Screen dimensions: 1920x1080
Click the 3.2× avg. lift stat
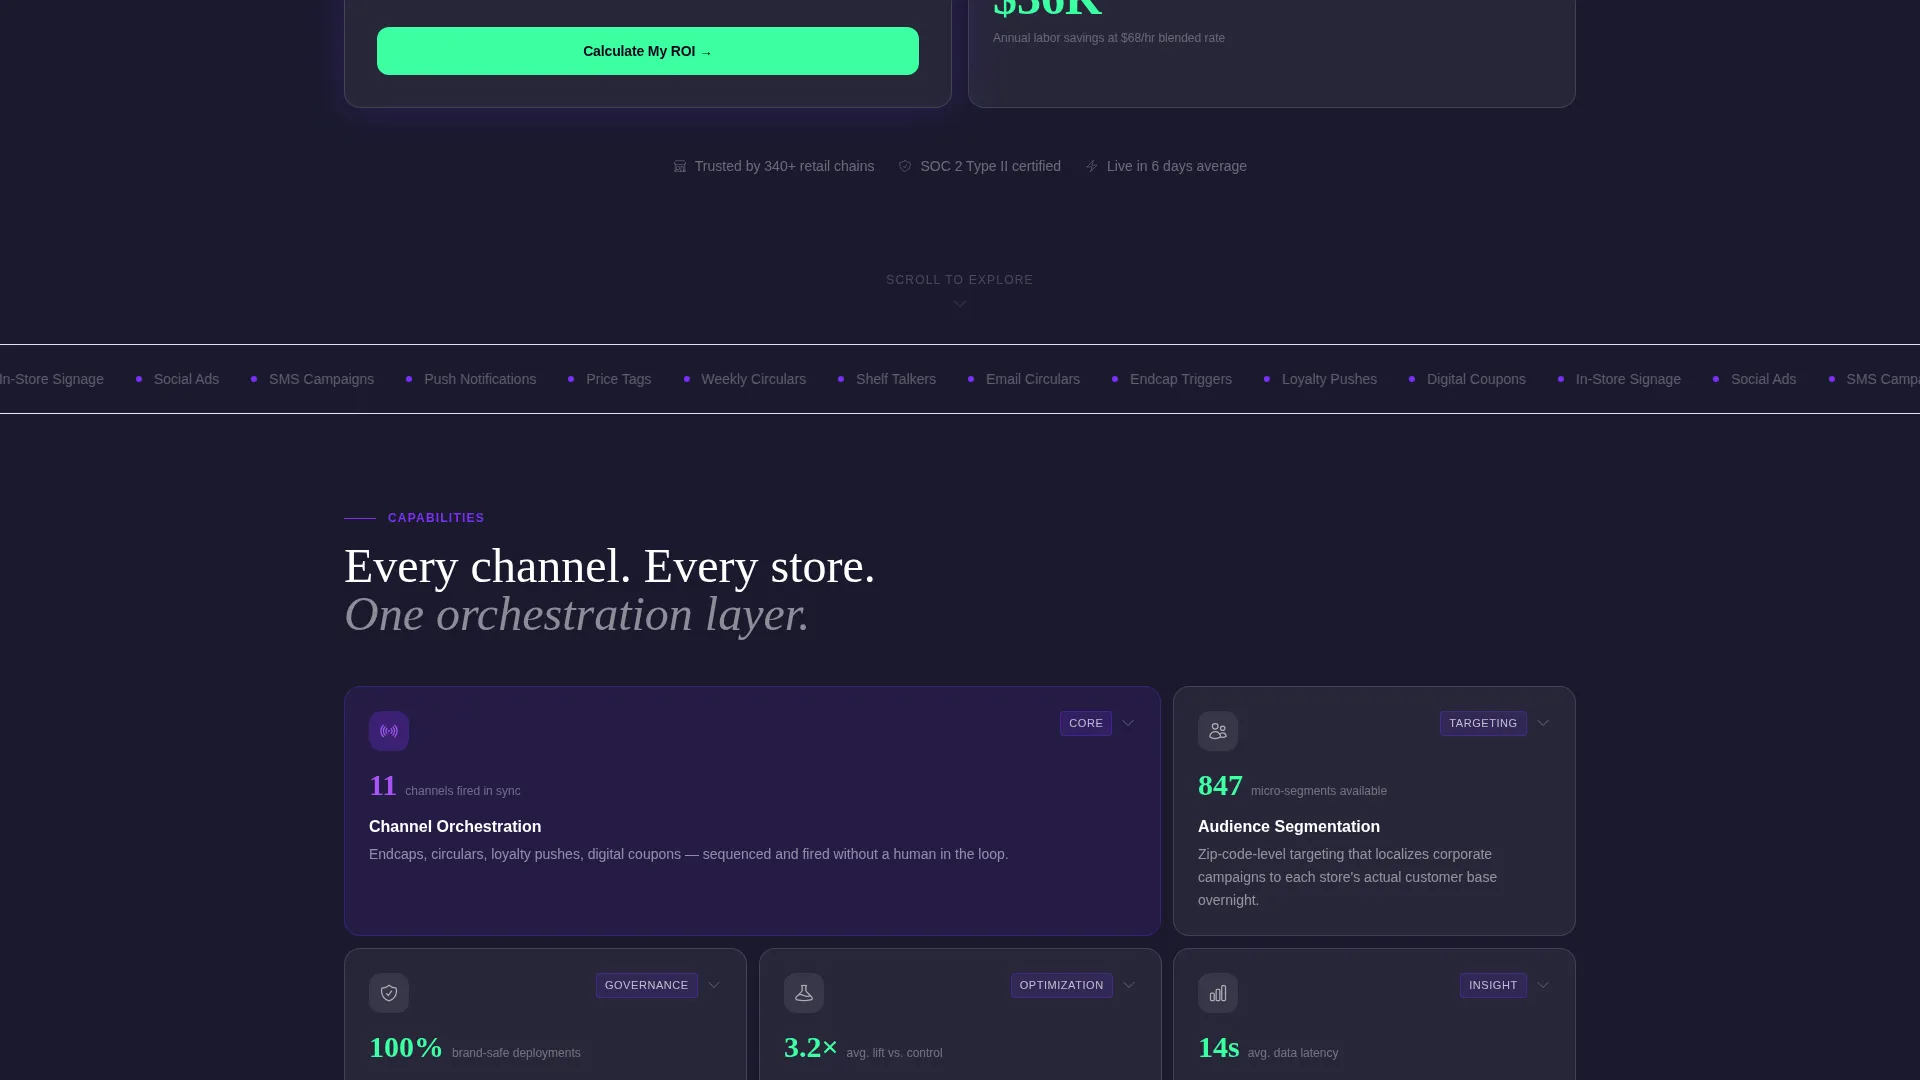point(863,1048)
